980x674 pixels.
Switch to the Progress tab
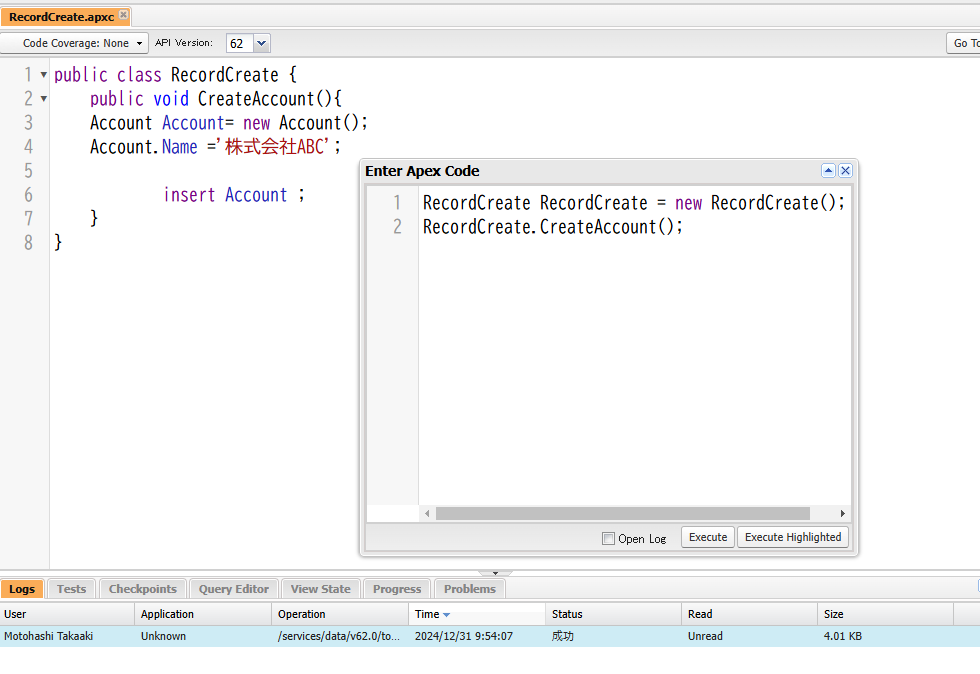pos(397,589)
